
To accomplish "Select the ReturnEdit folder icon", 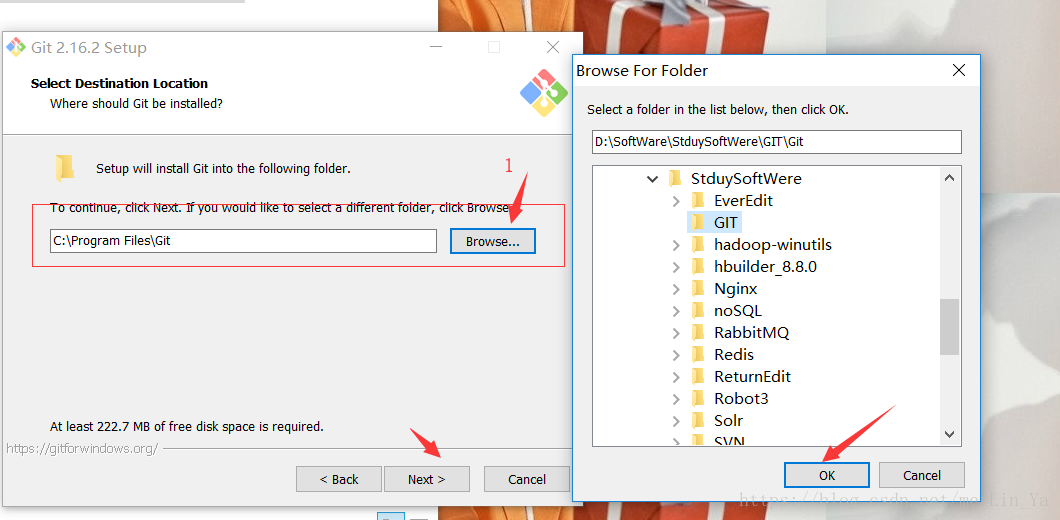I will [x=698, y=377].
